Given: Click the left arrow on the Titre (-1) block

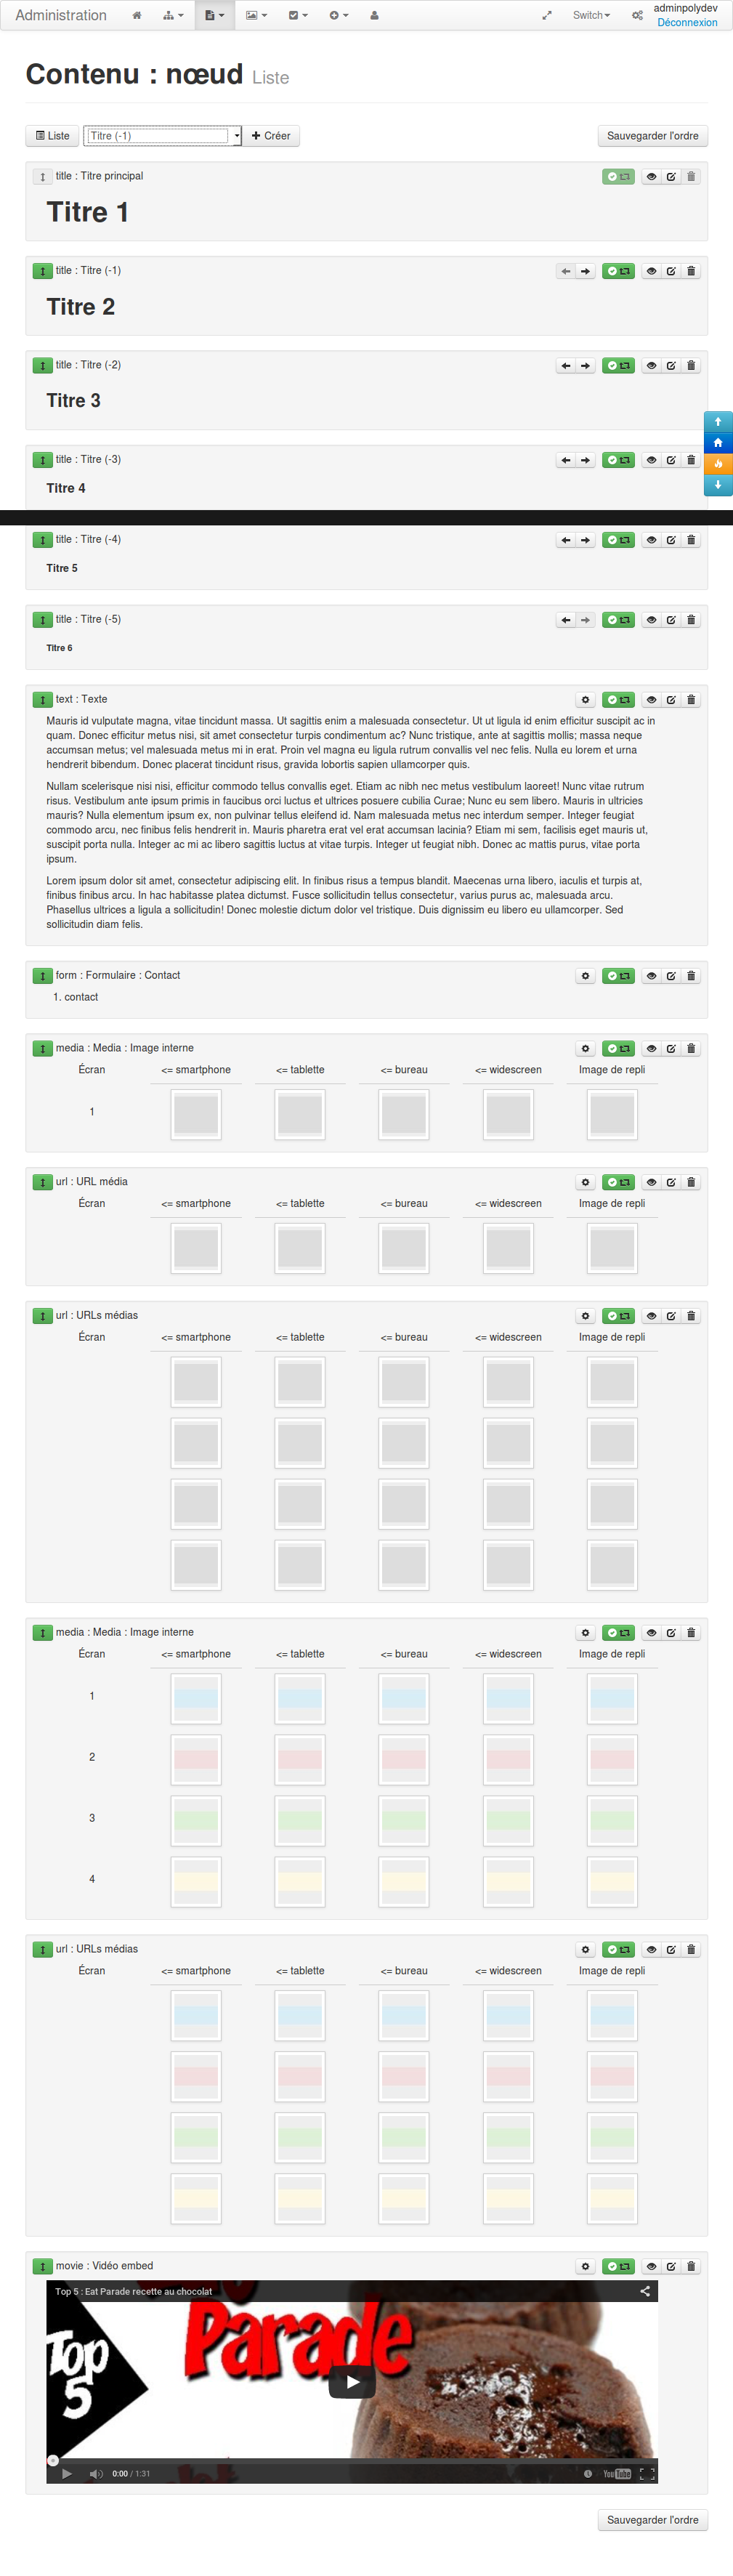Looking at the screenshot, I should tap(566, 272).
